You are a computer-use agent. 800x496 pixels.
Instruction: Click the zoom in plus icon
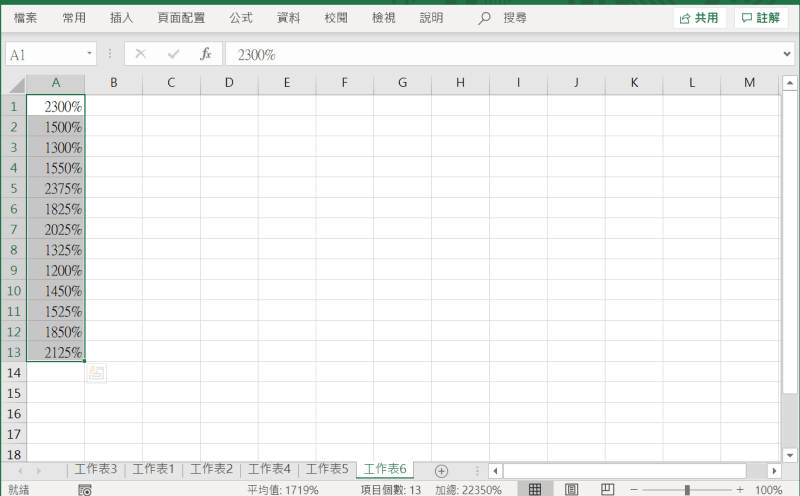tap(740, 490)
